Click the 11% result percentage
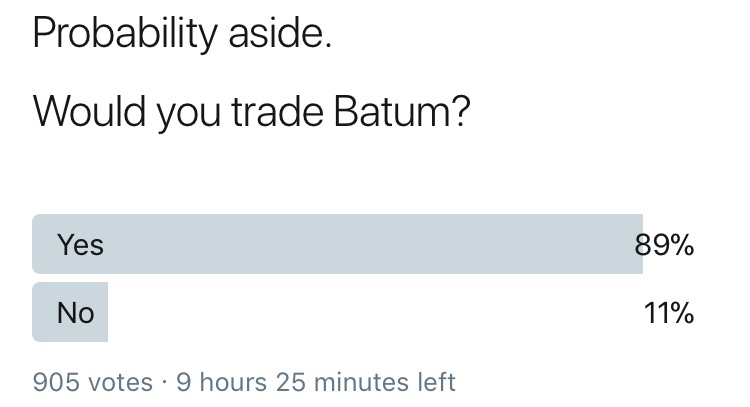This screenshot has height=407, width=750. point(669,313)
